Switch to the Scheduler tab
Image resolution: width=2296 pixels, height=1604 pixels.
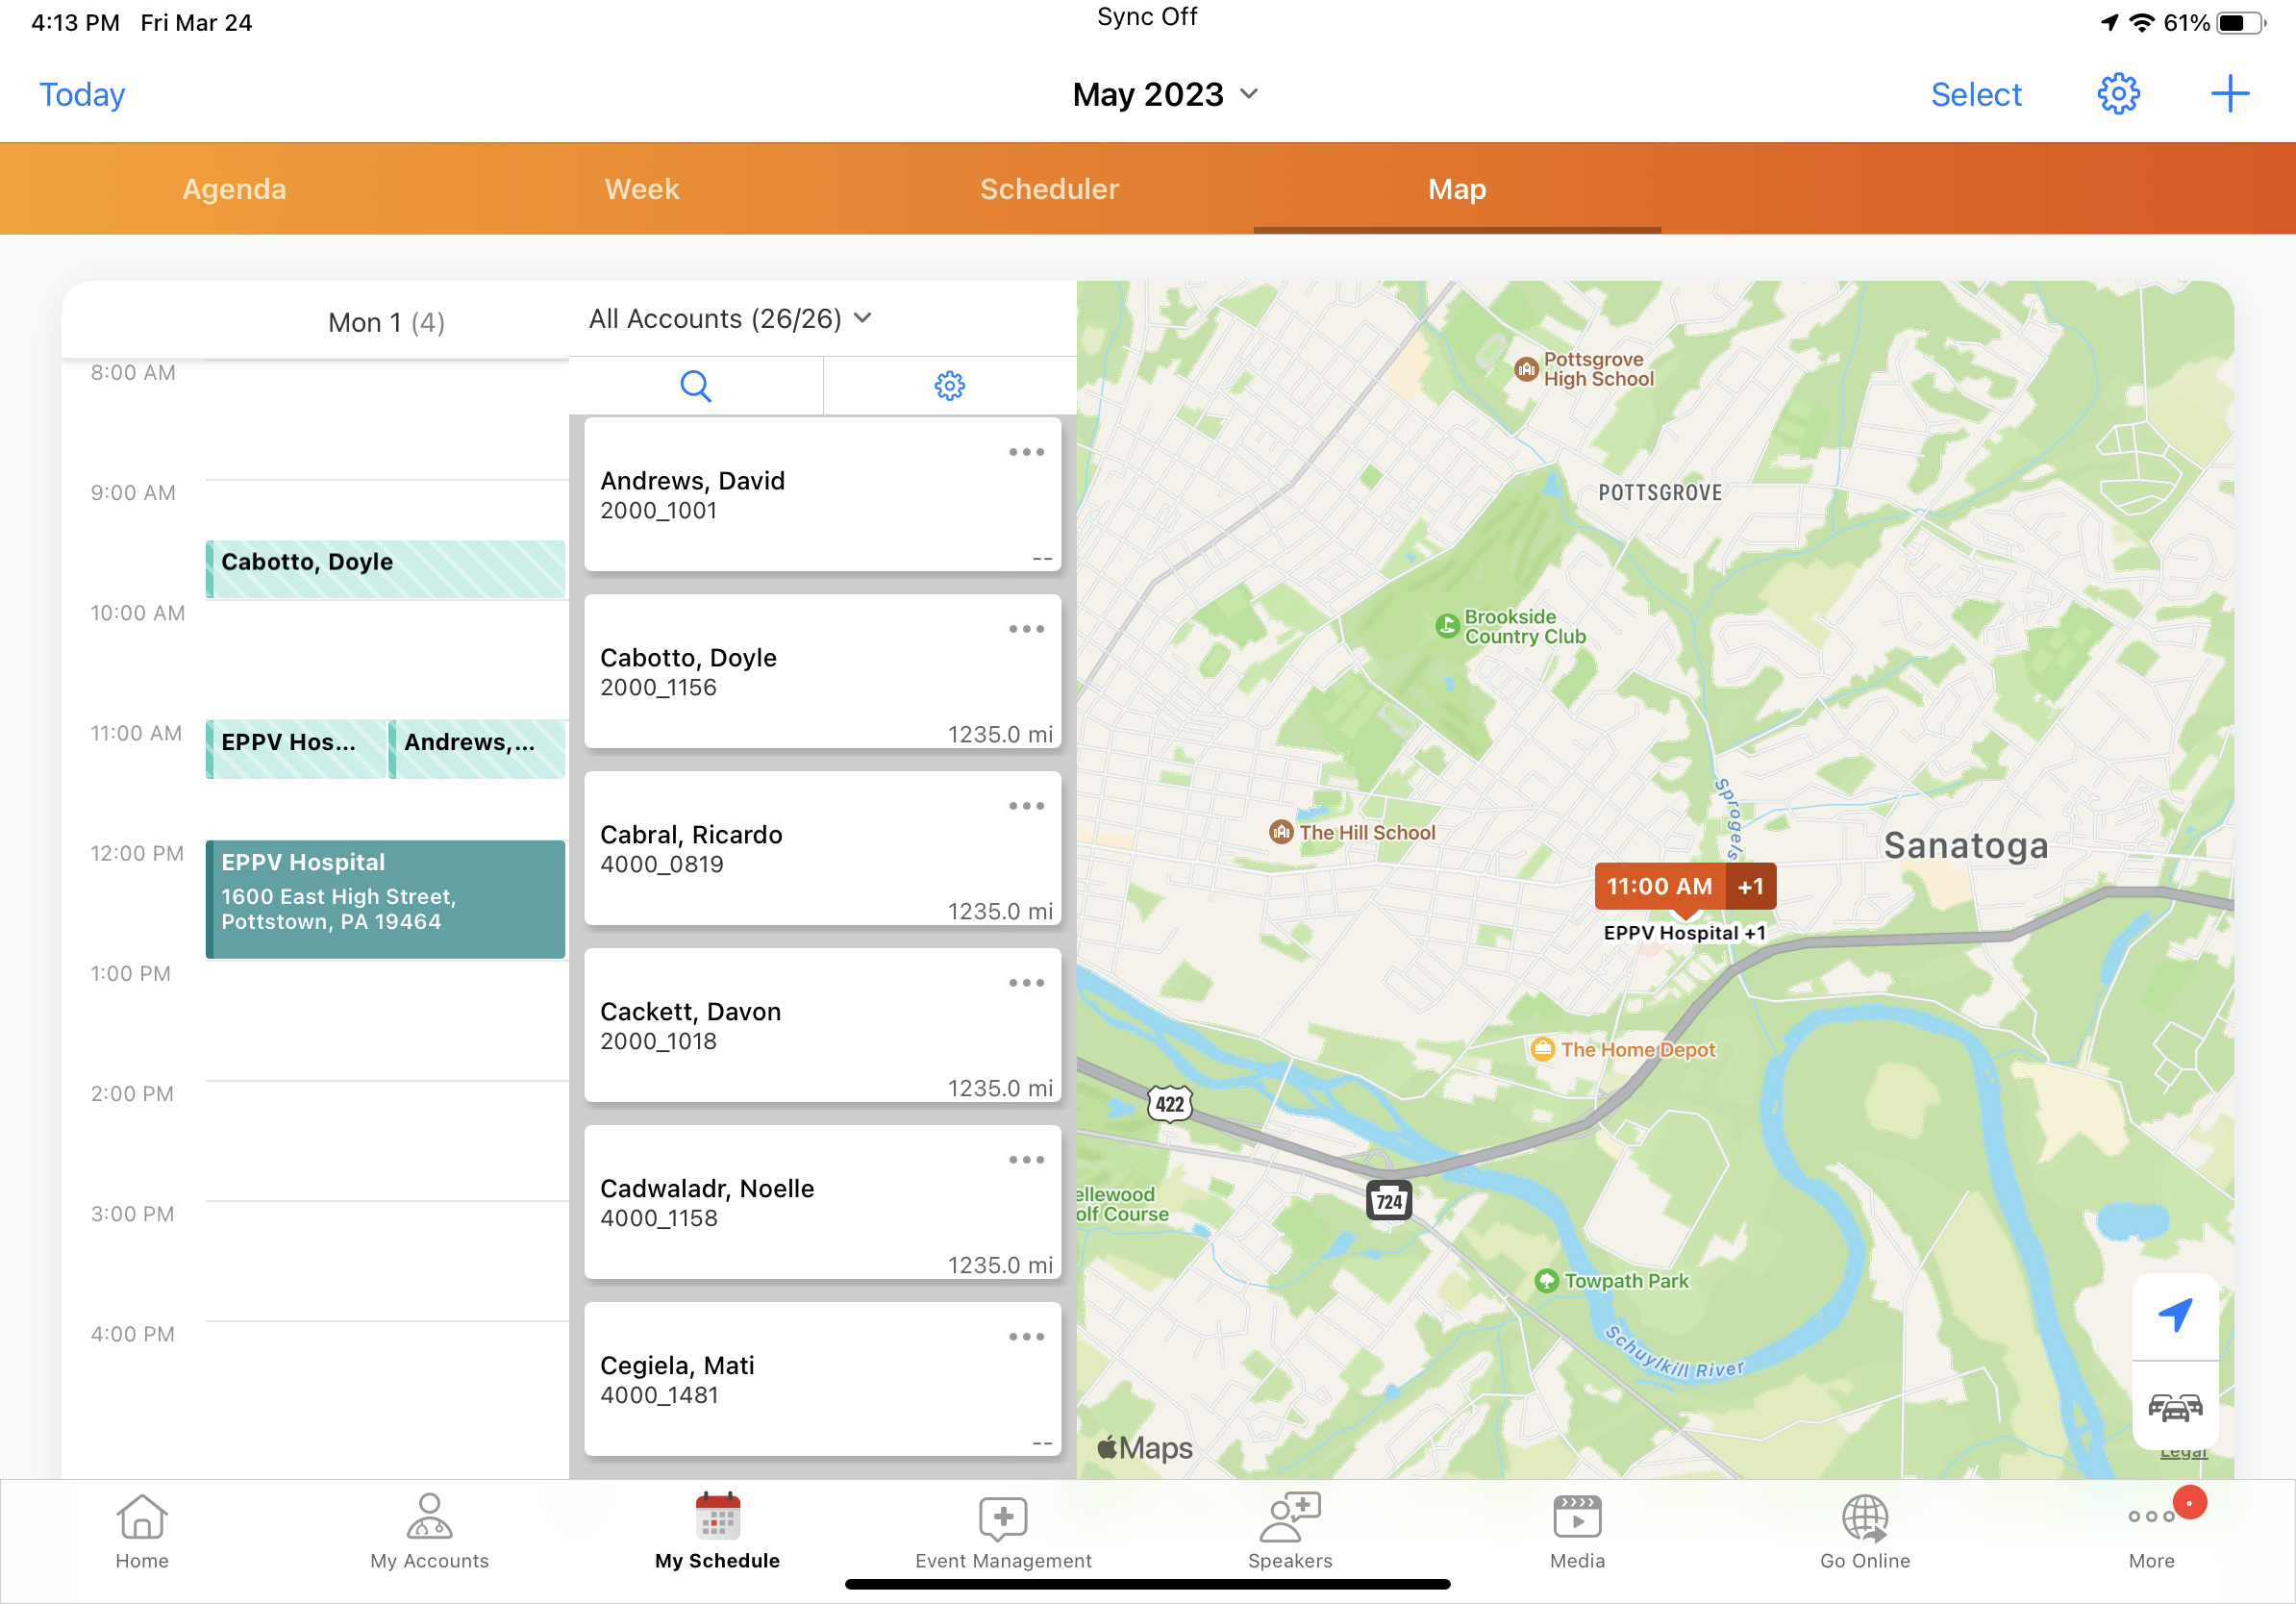[1049, 189]
